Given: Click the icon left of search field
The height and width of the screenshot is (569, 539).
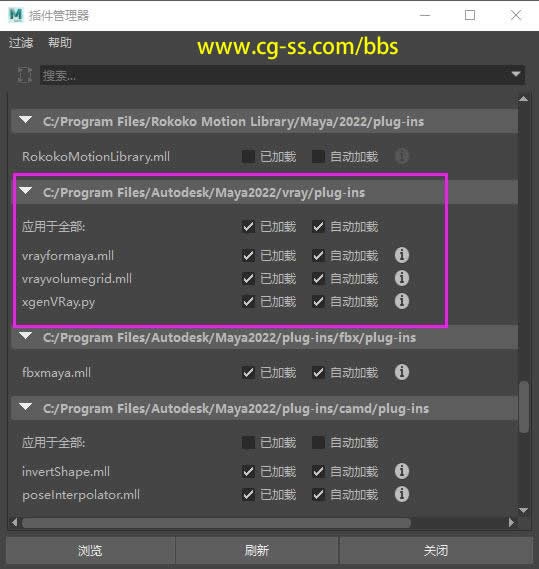Looking at the screenshot, I should pos(24,75).
